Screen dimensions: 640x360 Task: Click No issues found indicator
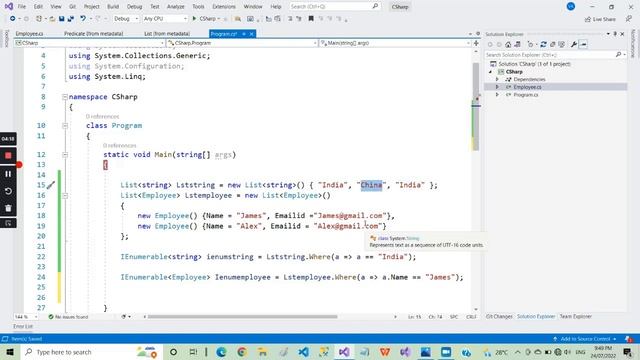point(68,317)
